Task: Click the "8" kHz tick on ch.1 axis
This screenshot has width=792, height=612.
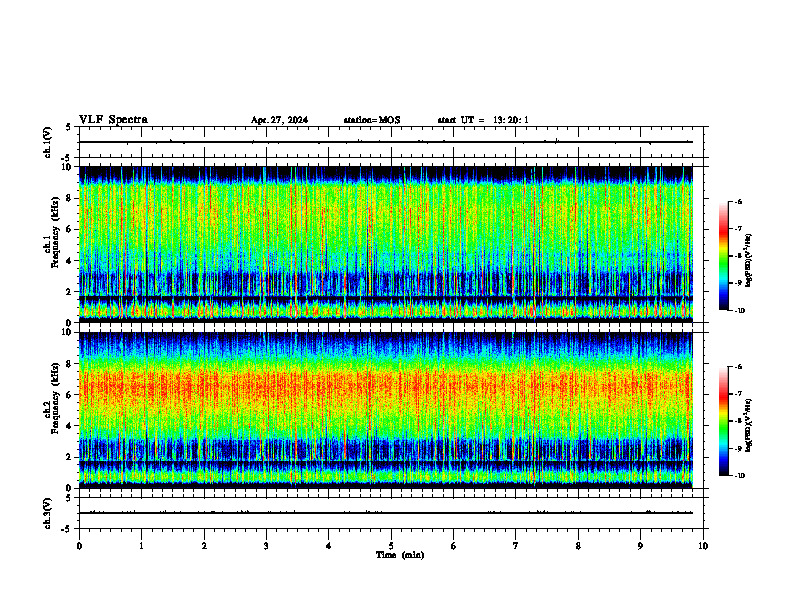Action: tap(70, 198)
